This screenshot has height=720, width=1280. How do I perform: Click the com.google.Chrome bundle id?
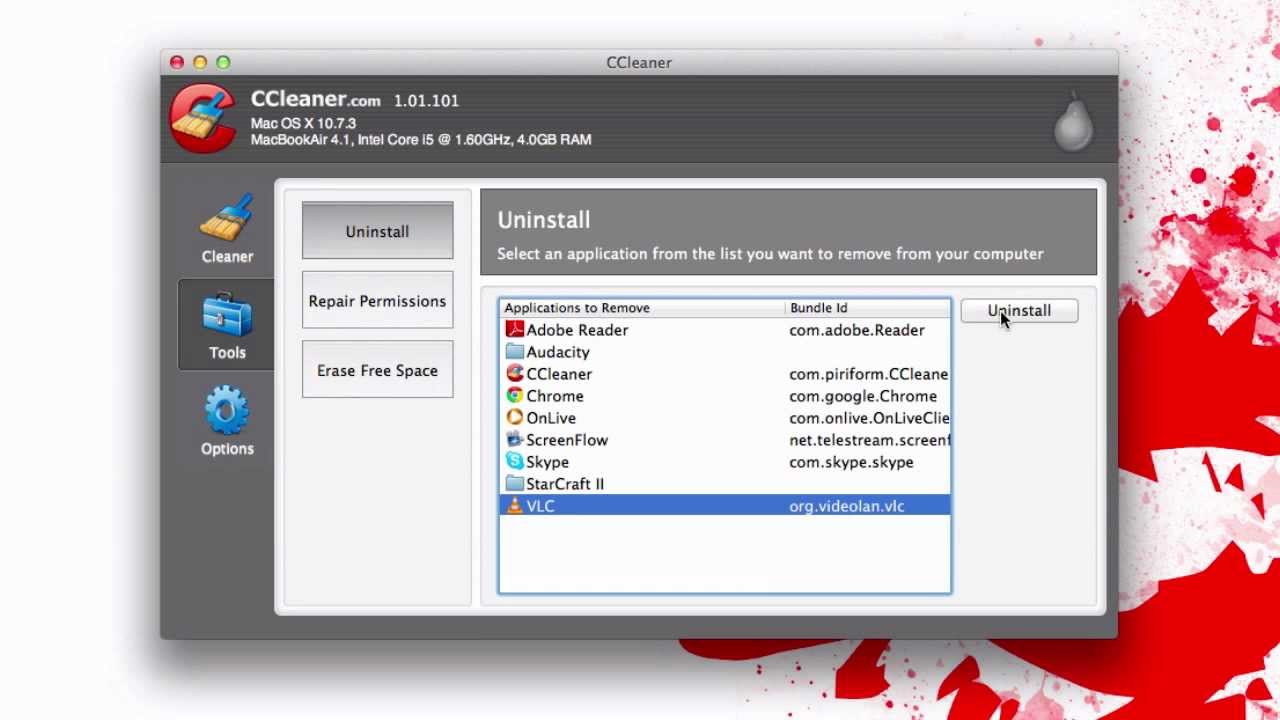coord(863,396)
